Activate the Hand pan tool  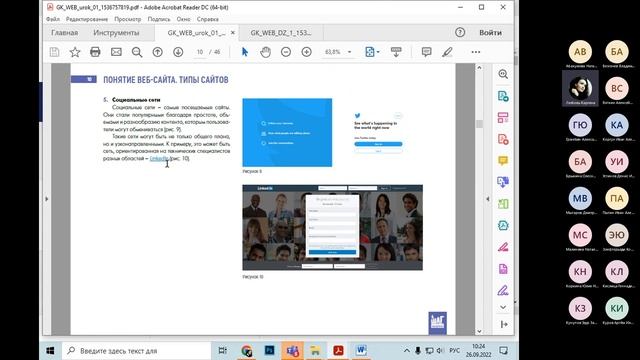coord(265,52)
